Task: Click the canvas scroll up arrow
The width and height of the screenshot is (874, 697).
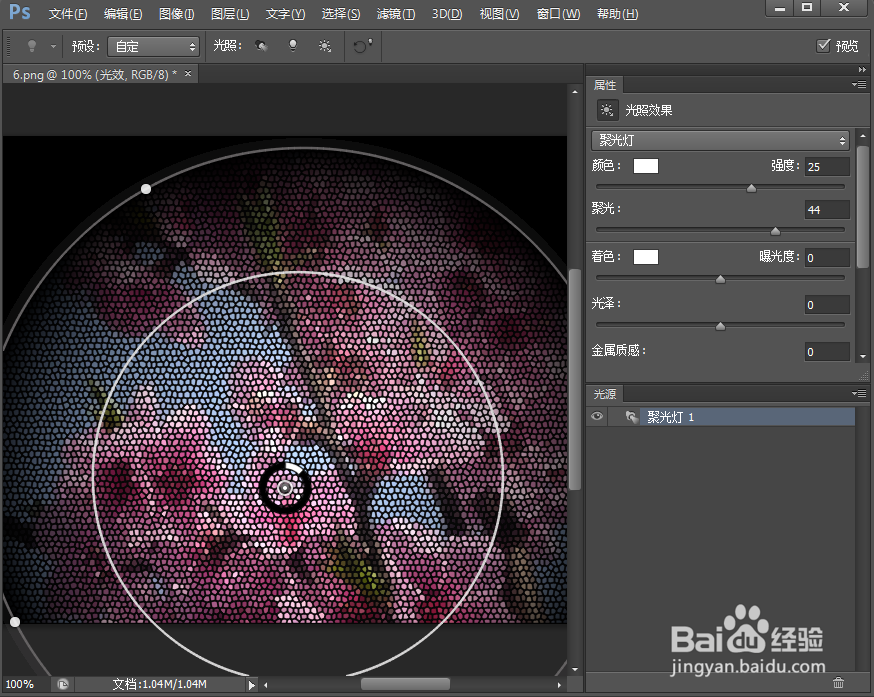Action: point(575,91)
